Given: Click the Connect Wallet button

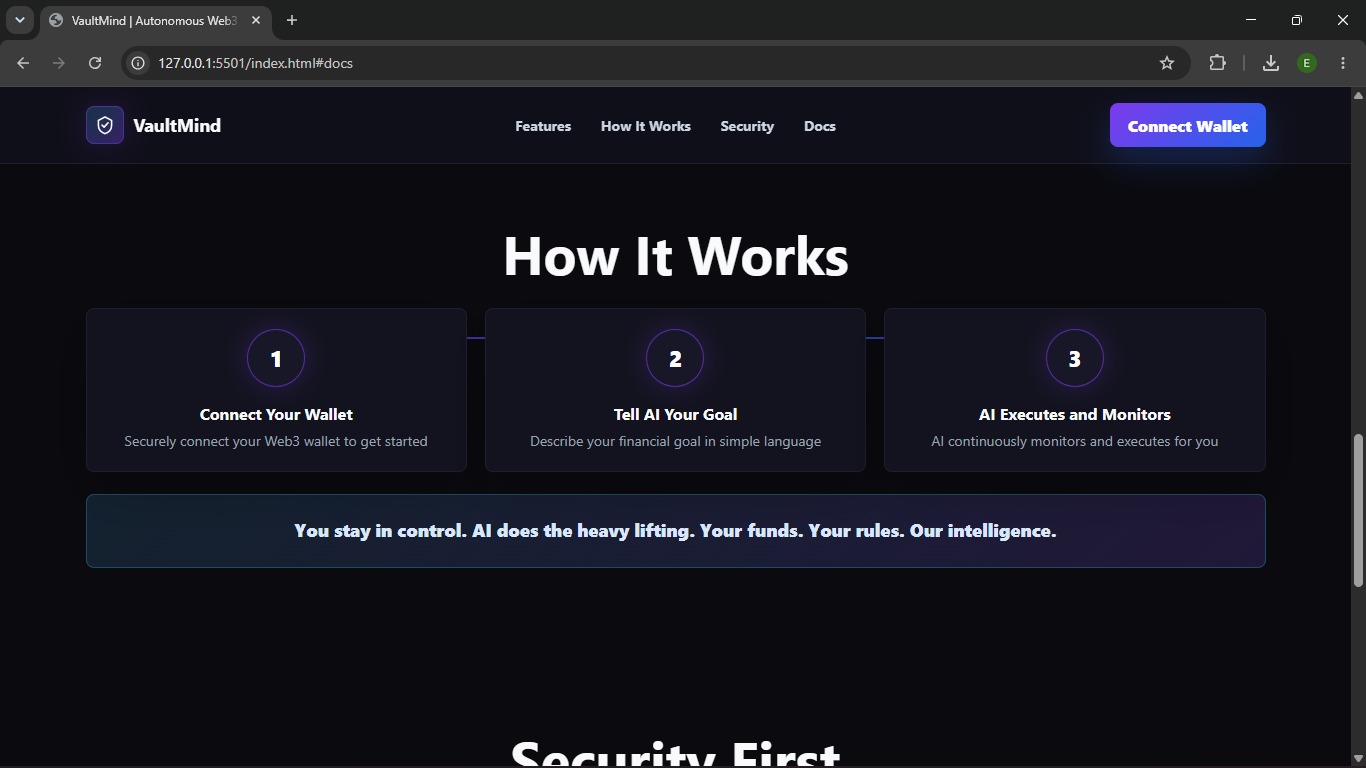Looking at the screenshot, I should [1188, 126].
